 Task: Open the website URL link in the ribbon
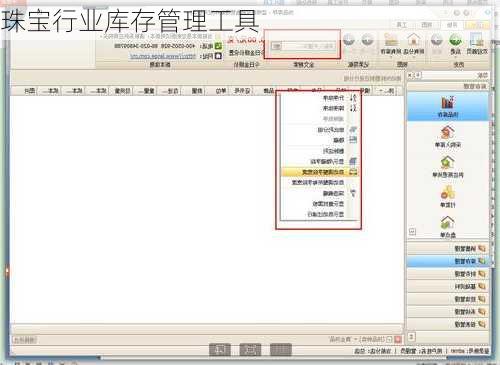pyautogui.click(x=163, y=56)
